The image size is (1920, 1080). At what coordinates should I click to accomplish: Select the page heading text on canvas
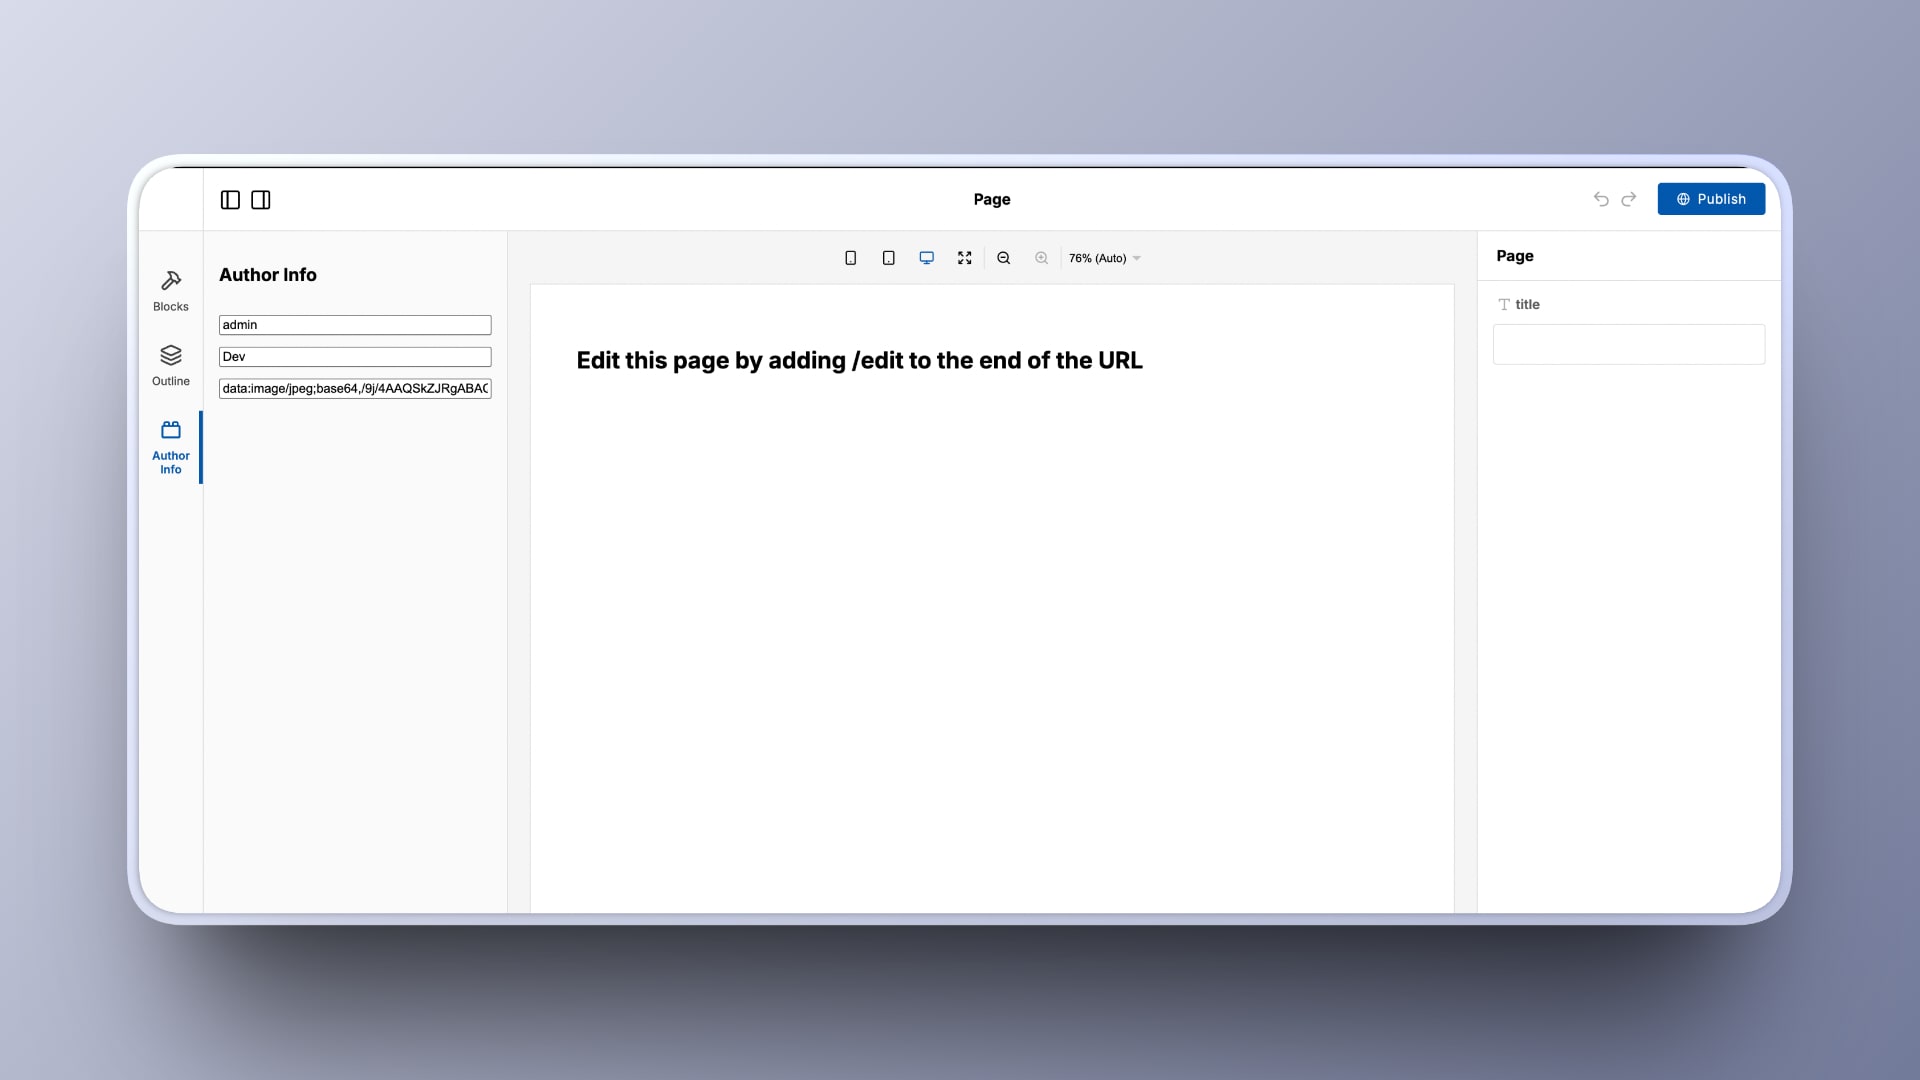(x=859, y=361)
